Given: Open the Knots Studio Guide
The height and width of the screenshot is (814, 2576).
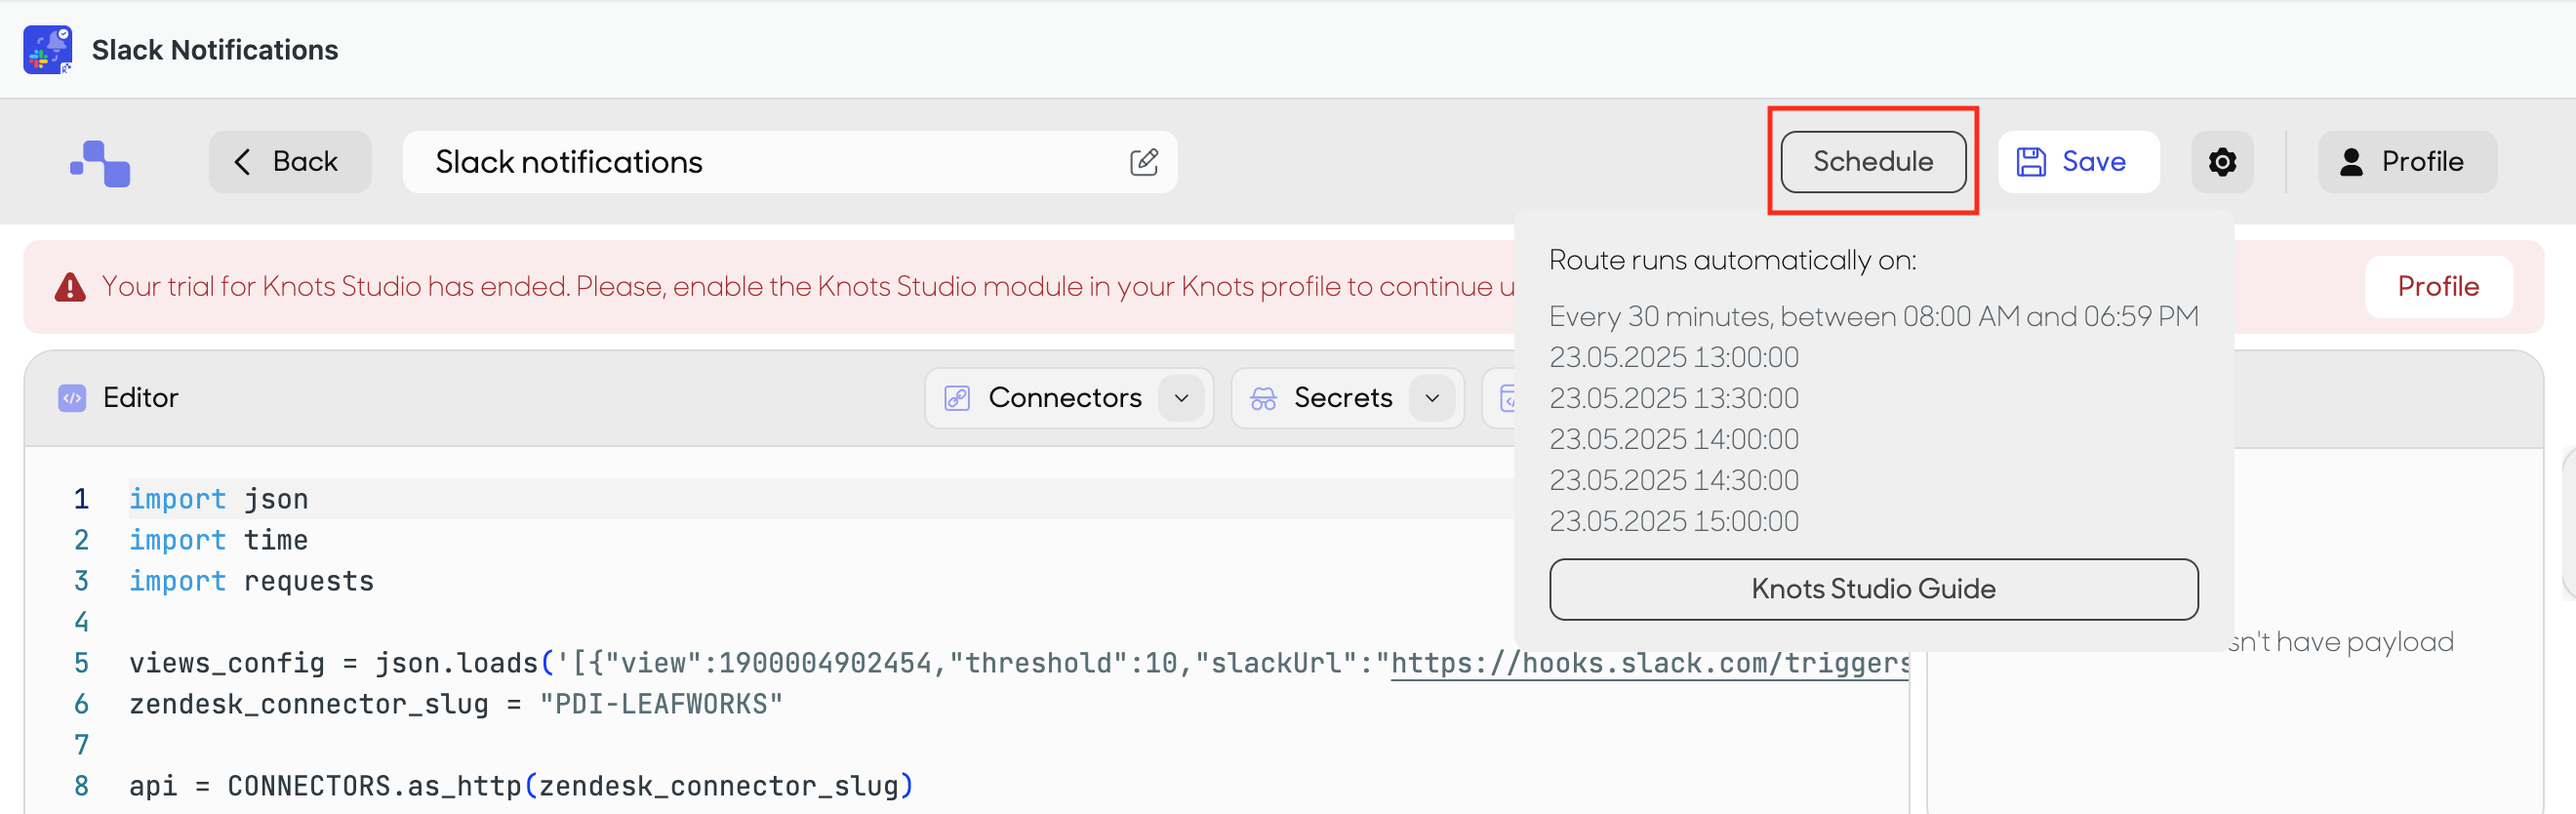Looking at the screenshot, I should pos(1873,589).
